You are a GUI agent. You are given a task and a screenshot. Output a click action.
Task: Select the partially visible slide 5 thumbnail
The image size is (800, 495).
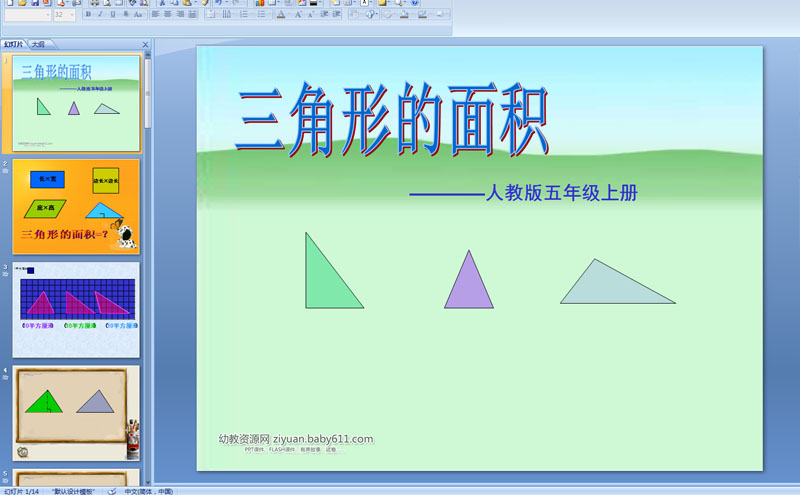pos(76,477)
